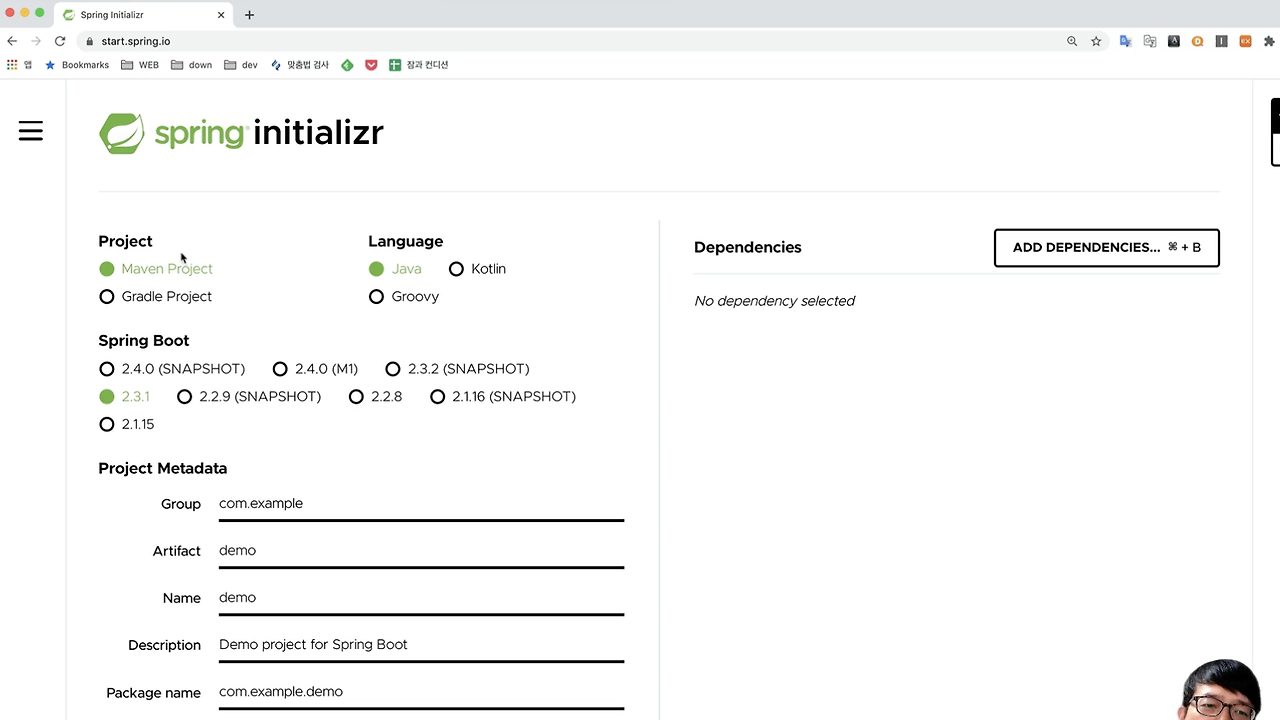Open the hamburger menu icon

(x=31, y=131)
